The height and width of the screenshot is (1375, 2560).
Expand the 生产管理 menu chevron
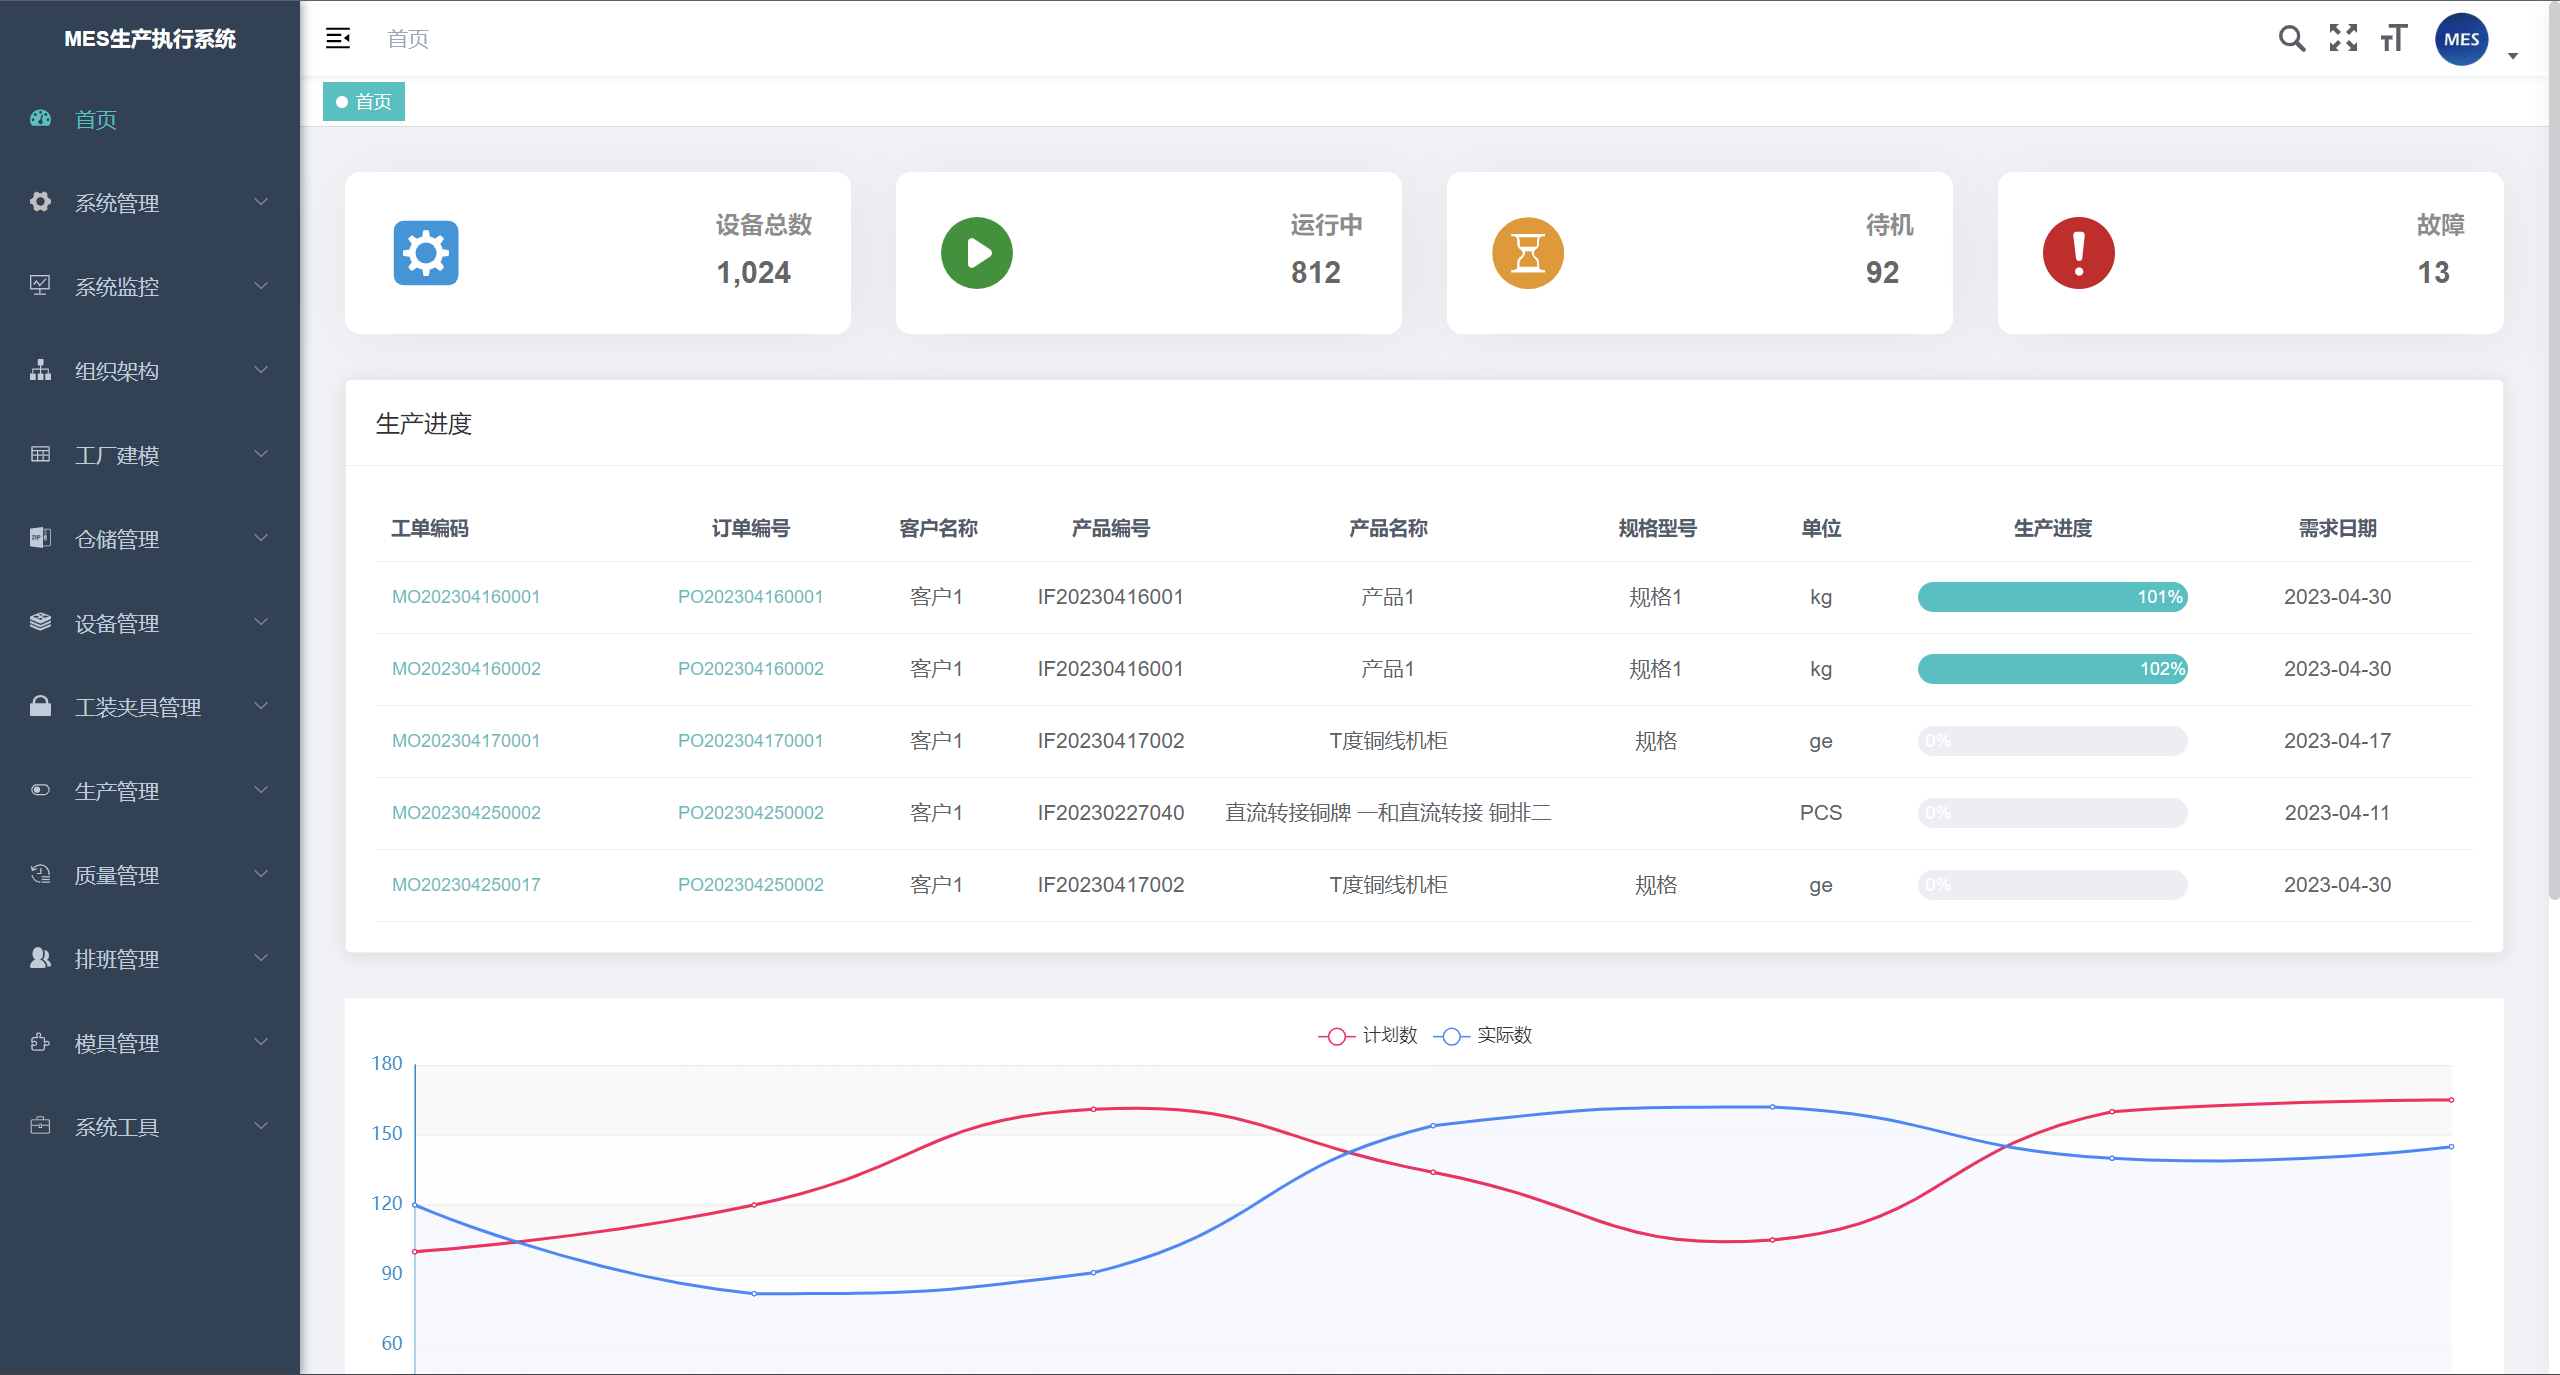tap(261, 790)
